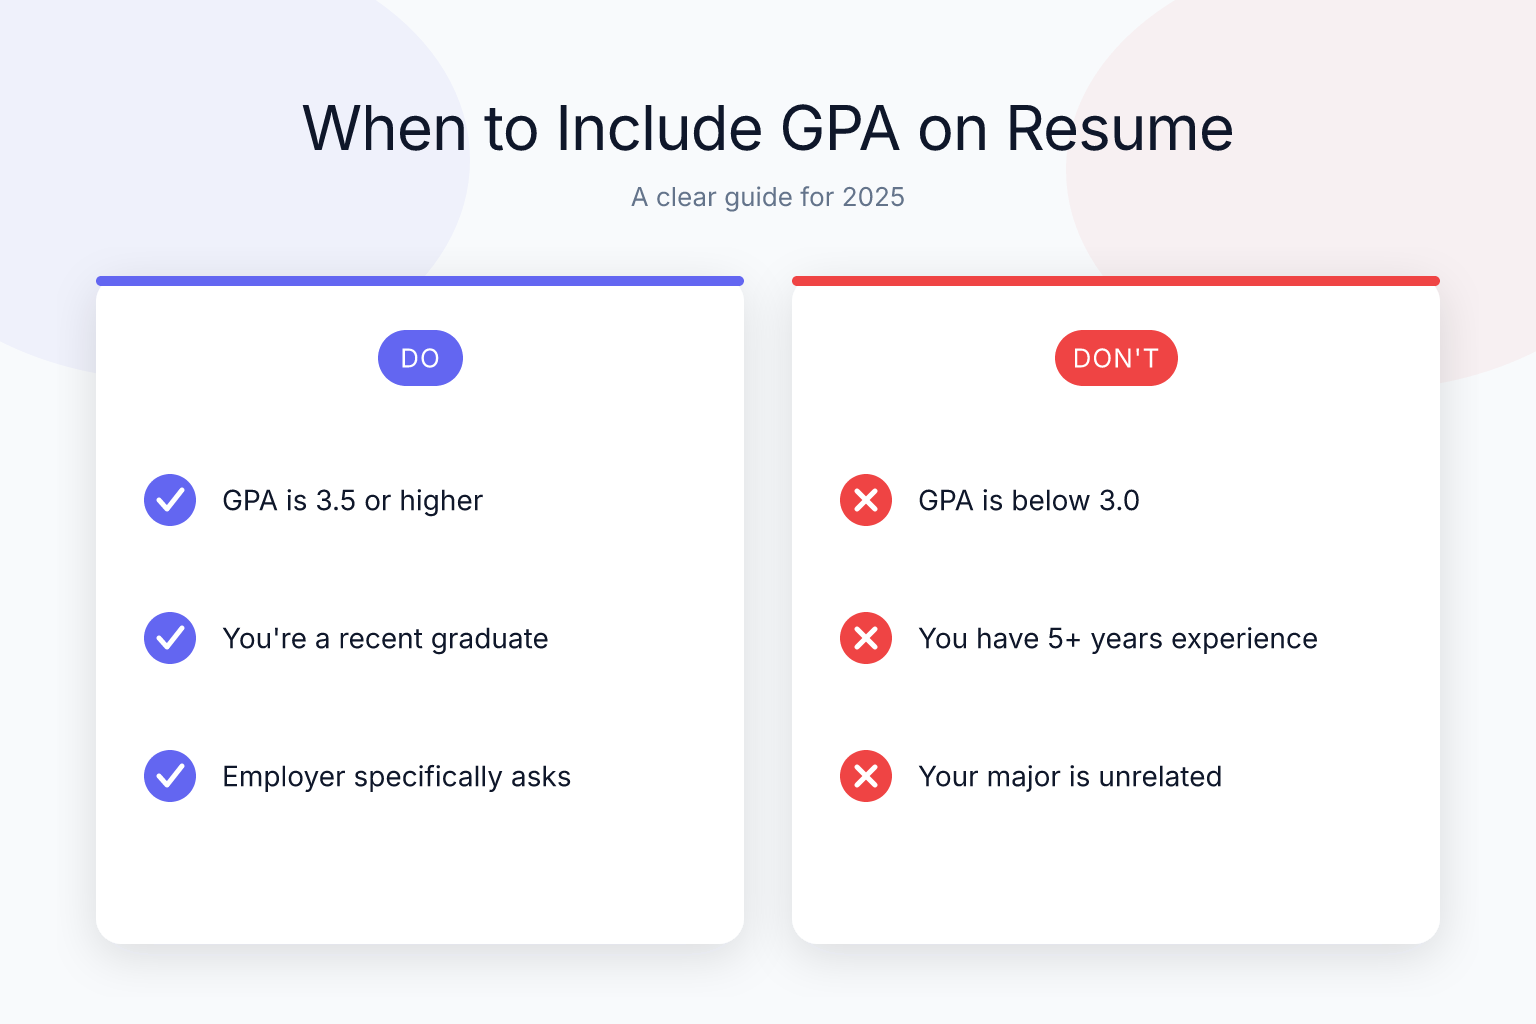Select the purple DO badge

[x=420, y=358]
